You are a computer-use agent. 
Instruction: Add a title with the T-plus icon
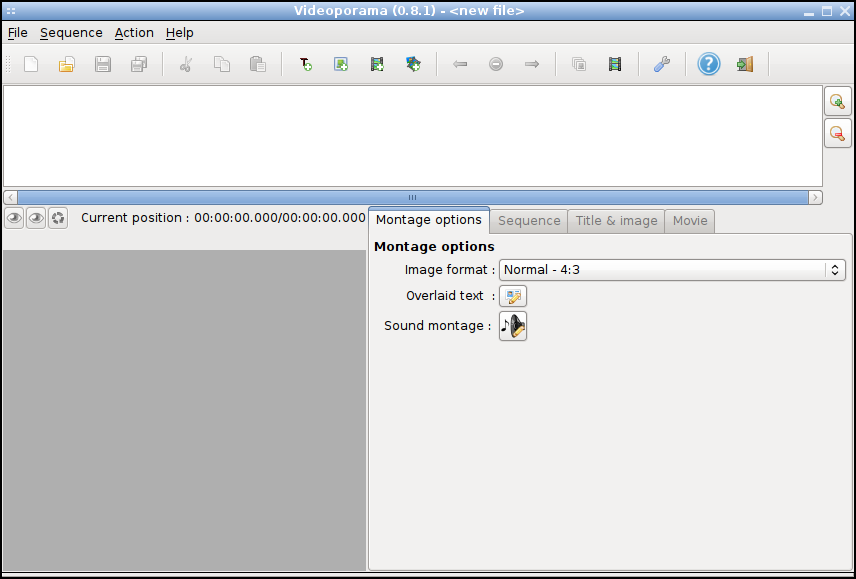point(305,64)
